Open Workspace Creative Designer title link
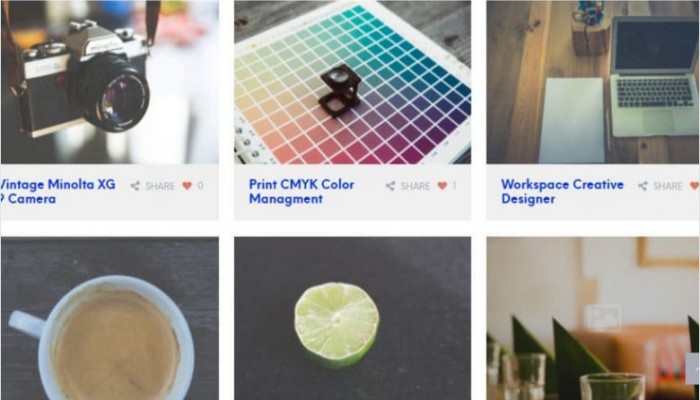The image size is (700, 400). click(x=562, y=192)
